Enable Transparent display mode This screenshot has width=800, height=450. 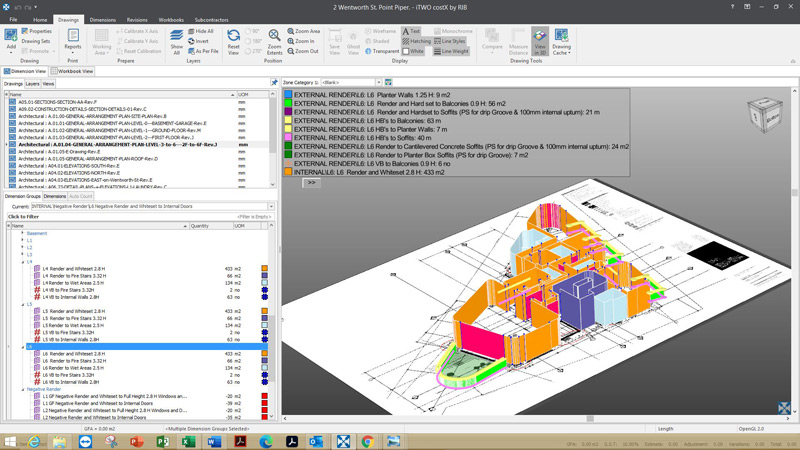pyautogui.click(x=382, y=51)
